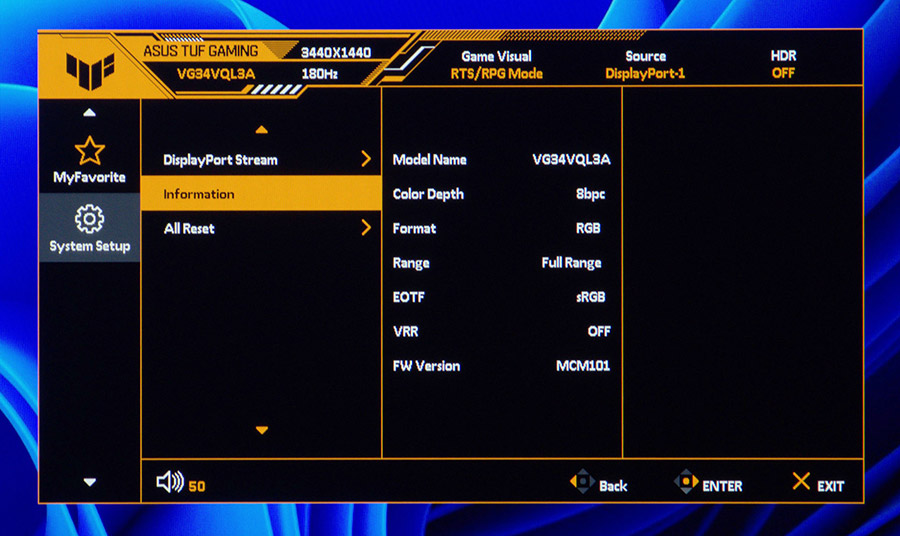Click the HDR header label
Screen dimensions: 900x536
click(783, 56)
